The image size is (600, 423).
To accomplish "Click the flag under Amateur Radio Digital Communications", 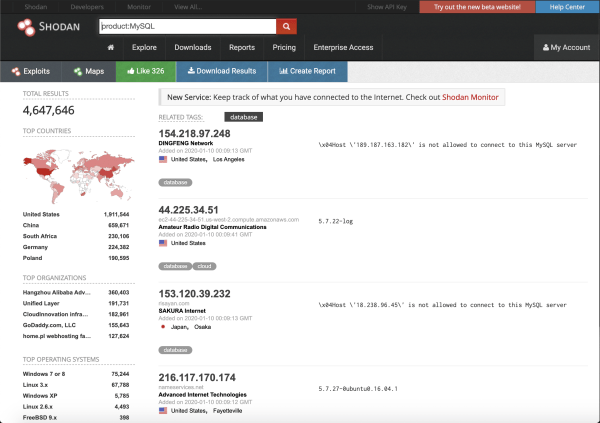I will tap(163, 243).
